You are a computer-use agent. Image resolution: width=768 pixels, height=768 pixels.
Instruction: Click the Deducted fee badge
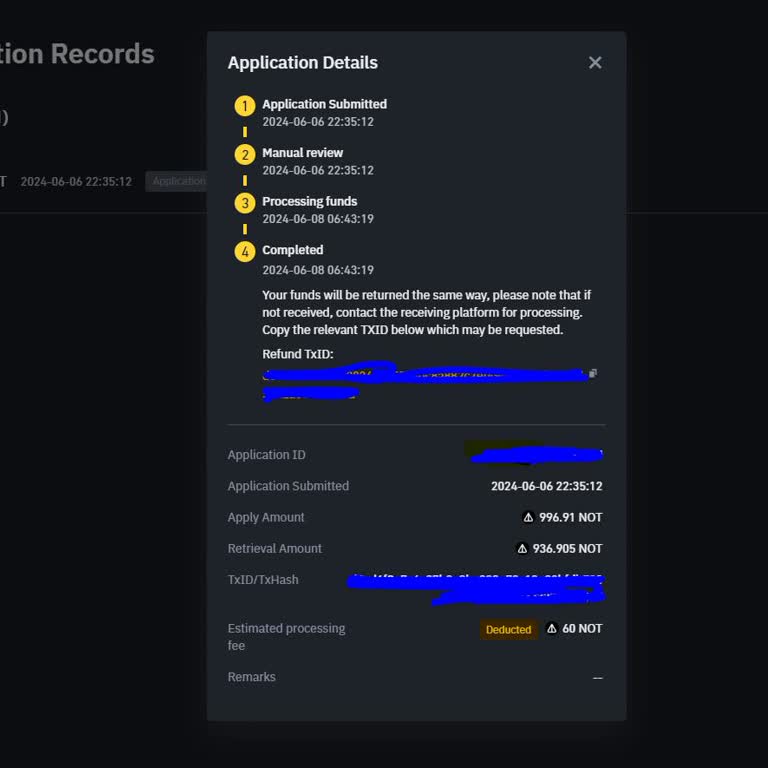pos(508,629)
